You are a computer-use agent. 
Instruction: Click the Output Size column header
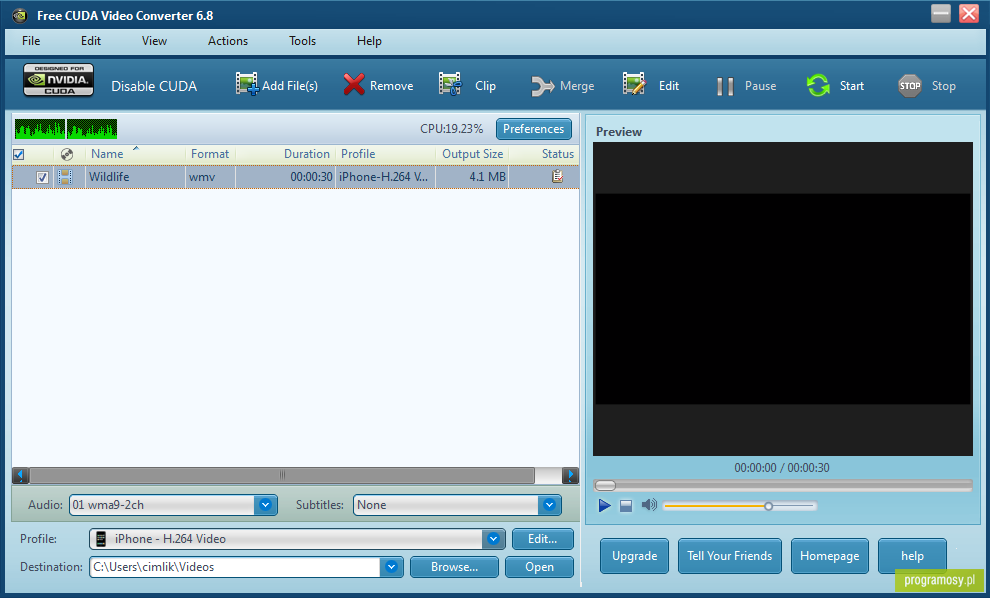[472, 154]
